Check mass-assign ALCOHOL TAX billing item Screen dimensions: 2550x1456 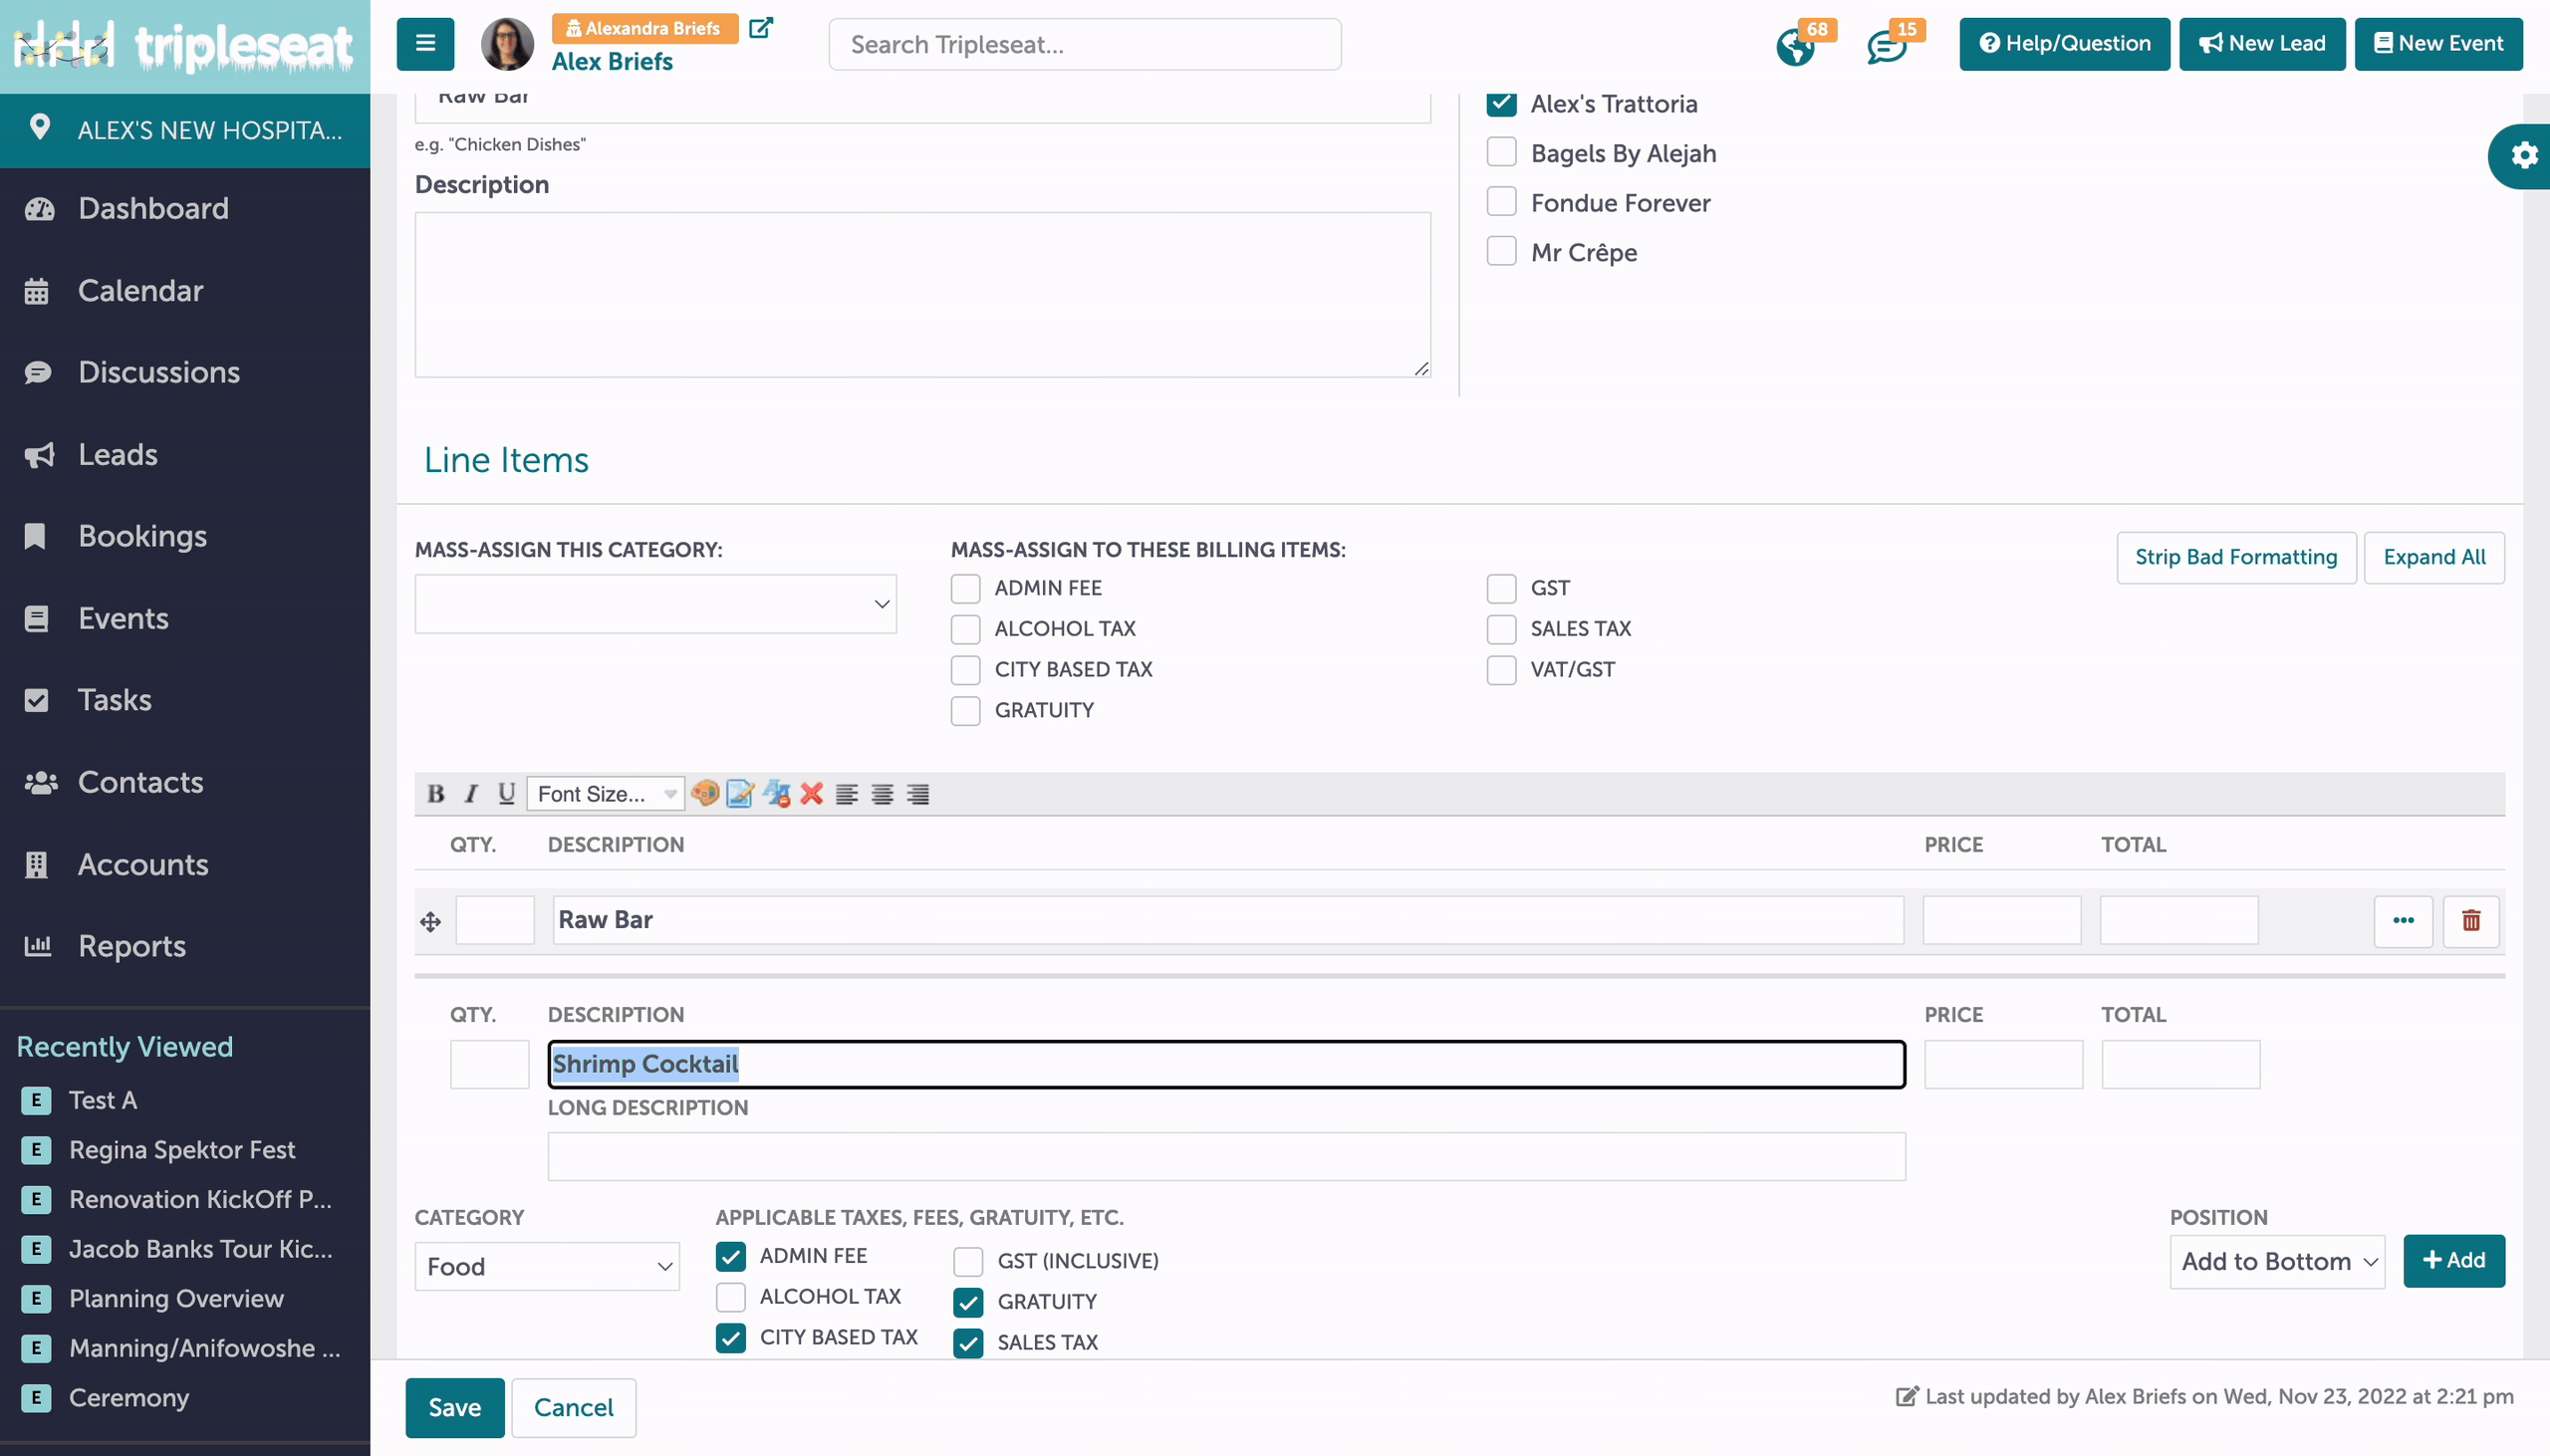[965, 629]
